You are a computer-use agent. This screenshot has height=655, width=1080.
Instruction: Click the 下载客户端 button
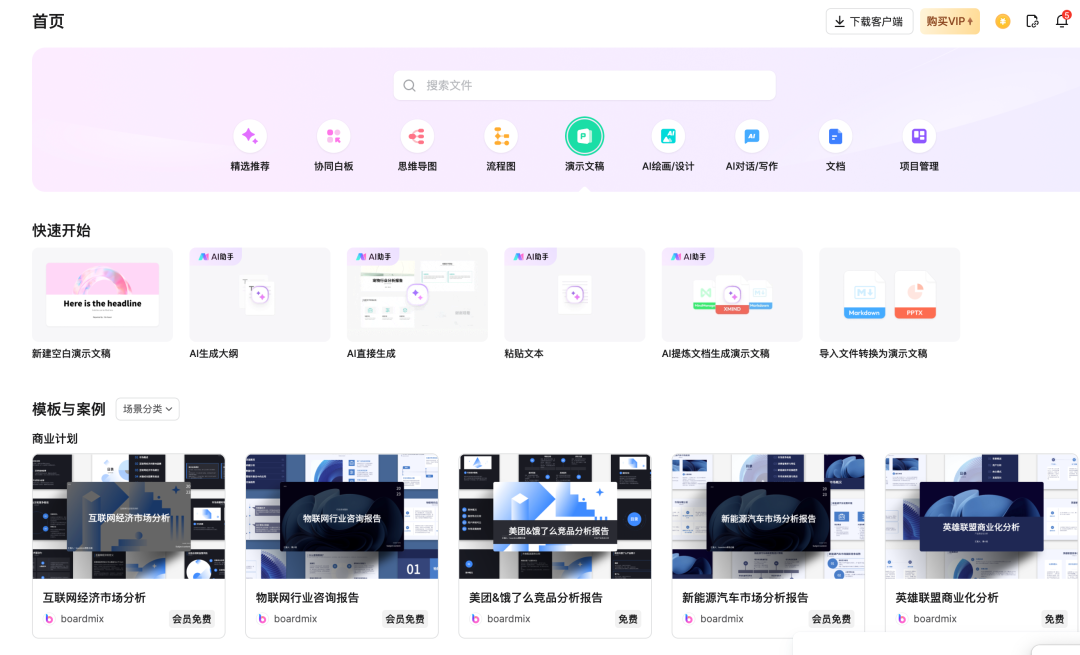point(869,20)
